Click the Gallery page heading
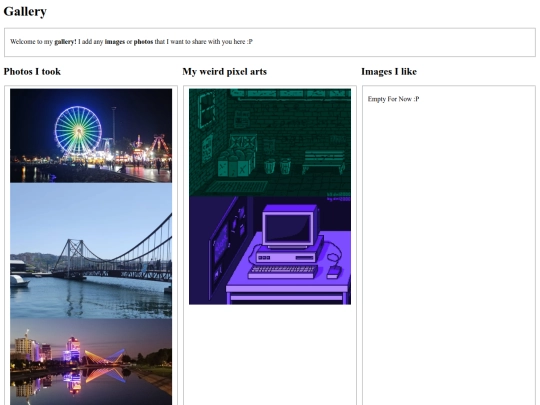This screenshot has width=540, height=405. click(x=25, y=11)
